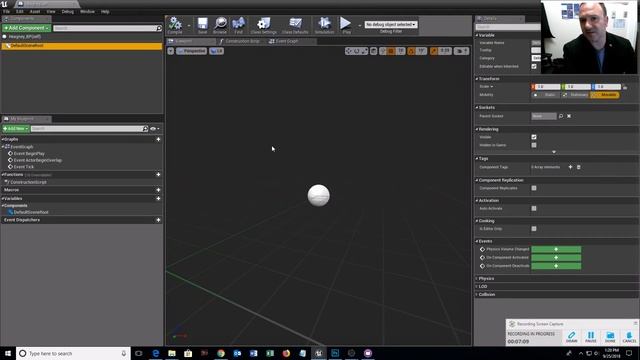Screen dimensions: 640x360
Task: Change Lit view mode
Action: click(216, 51)
